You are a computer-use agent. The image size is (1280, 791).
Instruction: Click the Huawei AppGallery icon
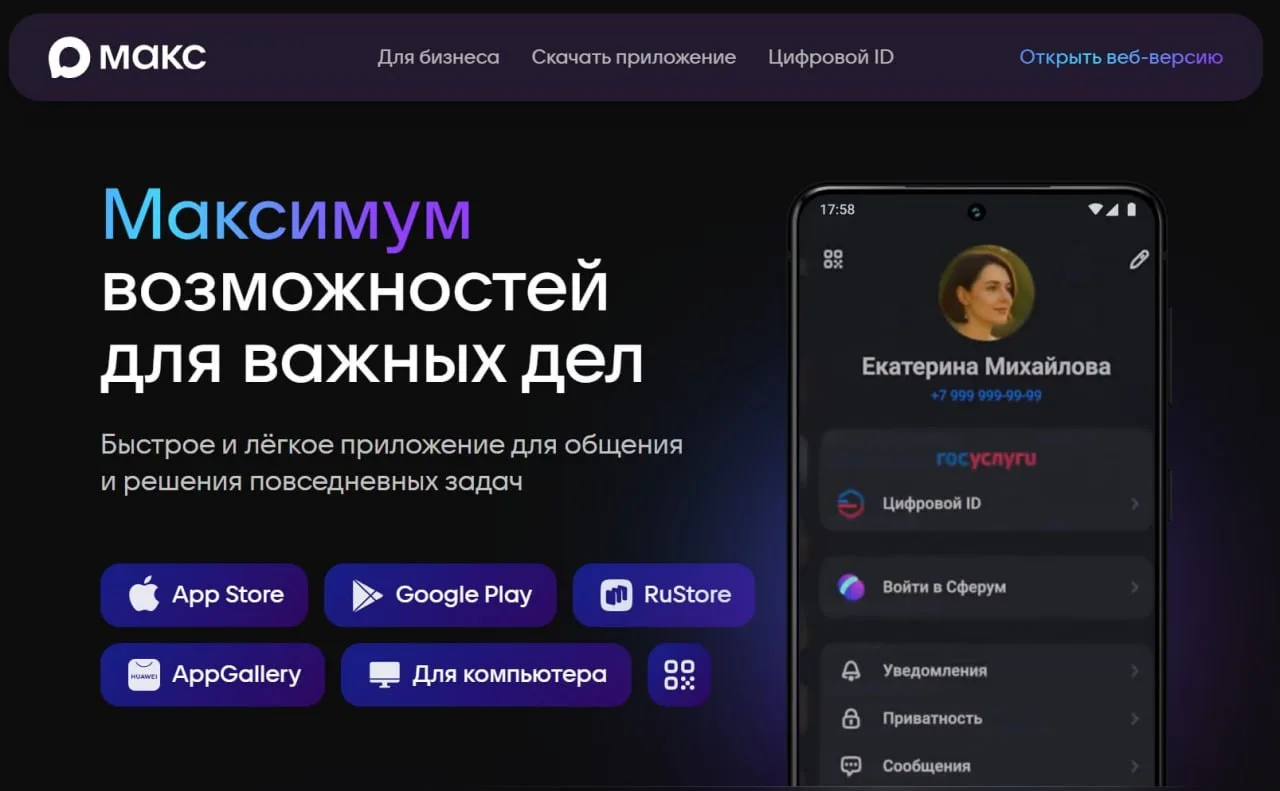coord(143,675)
